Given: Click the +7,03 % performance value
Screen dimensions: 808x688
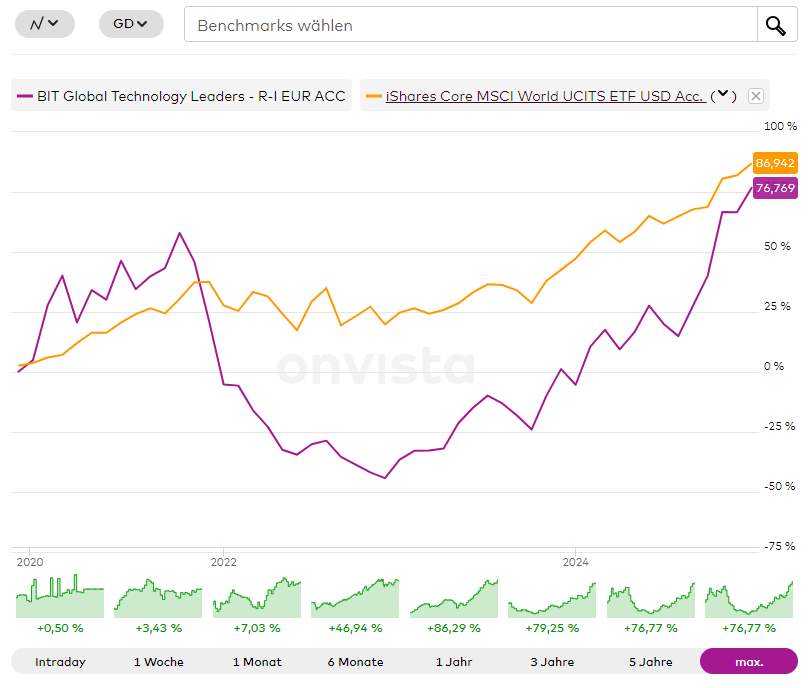Looking at the screenshot, I should click(257, 628).
